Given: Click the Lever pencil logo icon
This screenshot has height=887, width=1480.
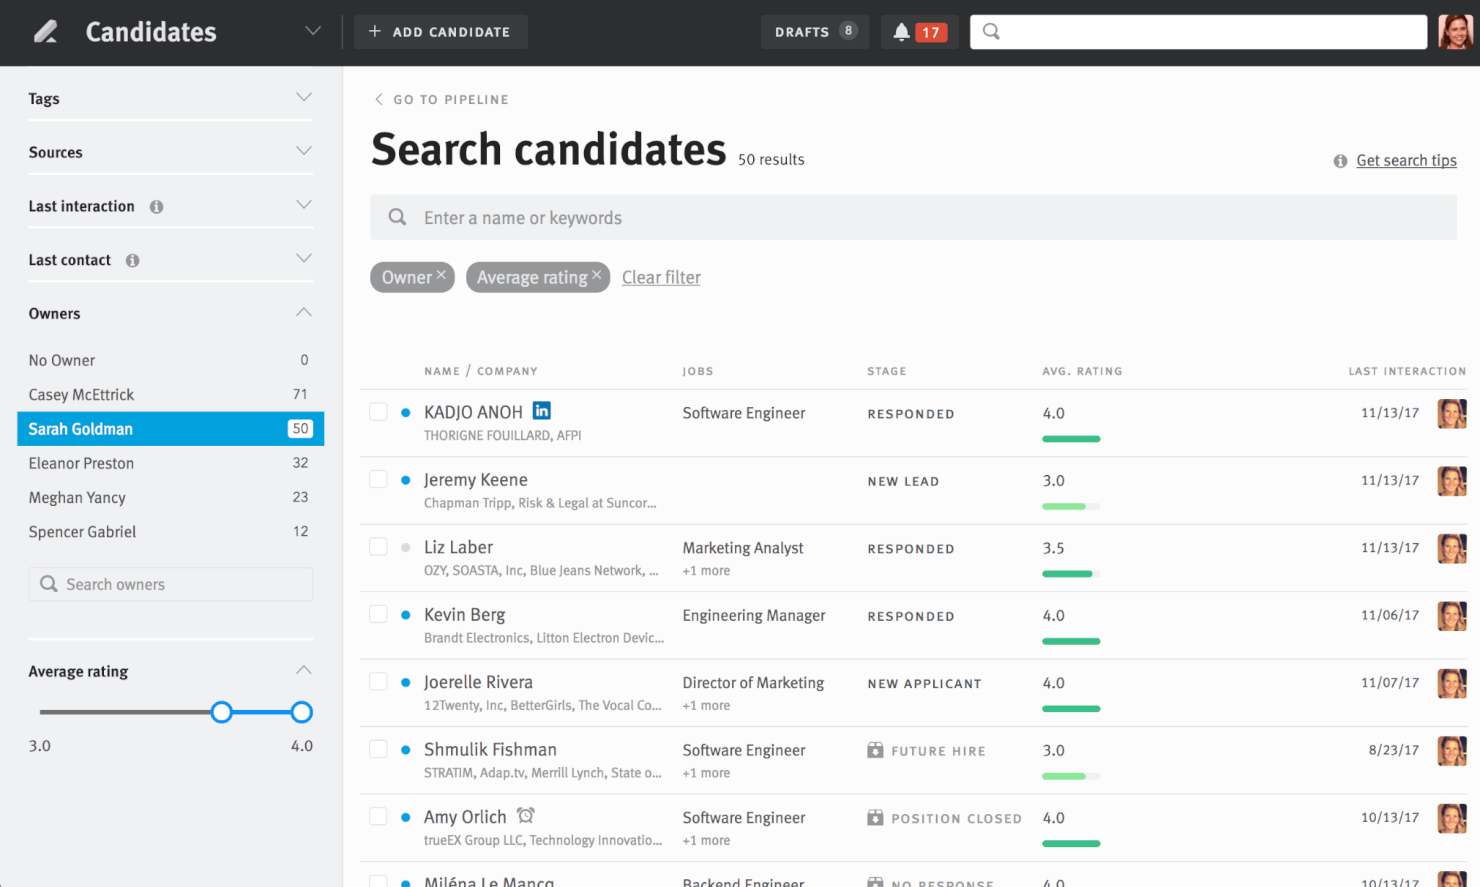Looking at the screenshot, I should pos(45,32).
